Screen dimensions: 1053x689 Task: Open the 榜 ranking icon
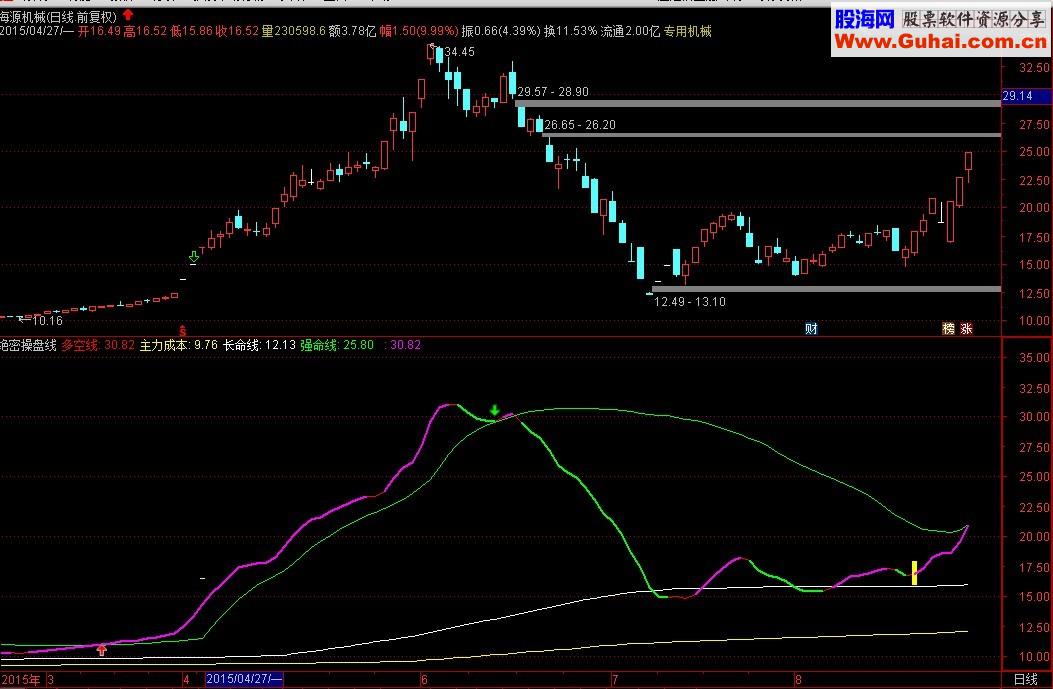(x=948, y=328)
